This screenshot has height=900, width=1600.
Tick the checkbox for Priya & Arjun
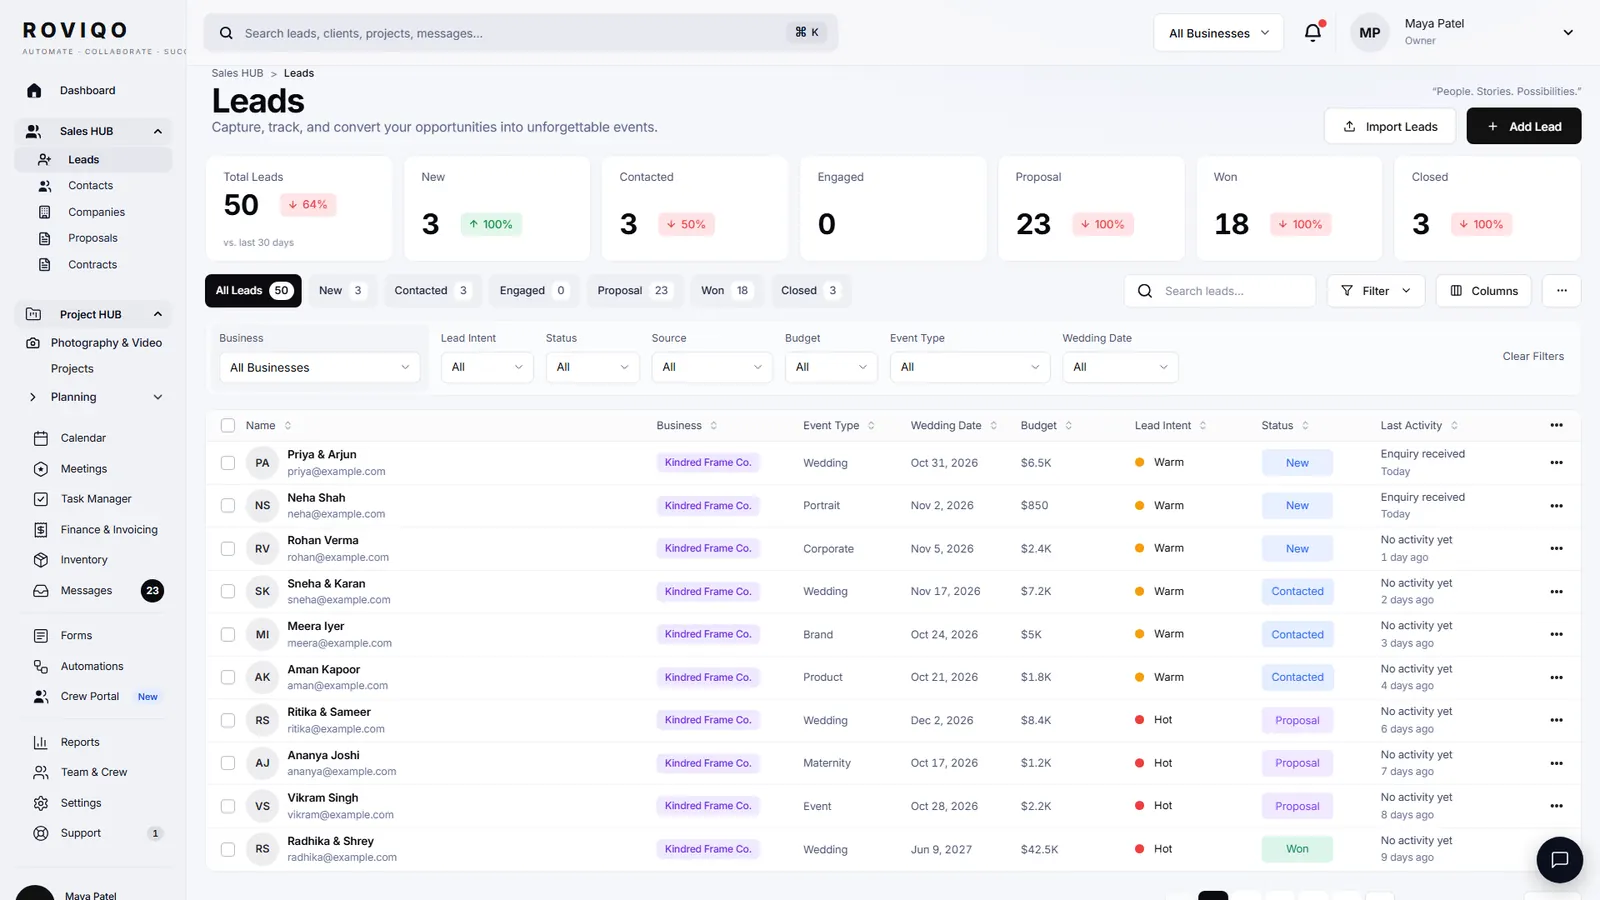coord(228,463)
